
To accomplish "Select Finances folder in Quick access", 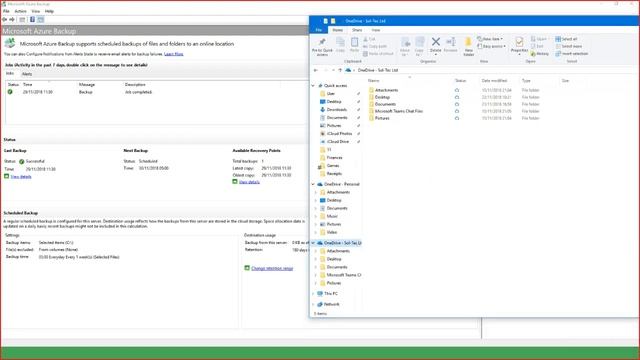I will coord(334,158).
